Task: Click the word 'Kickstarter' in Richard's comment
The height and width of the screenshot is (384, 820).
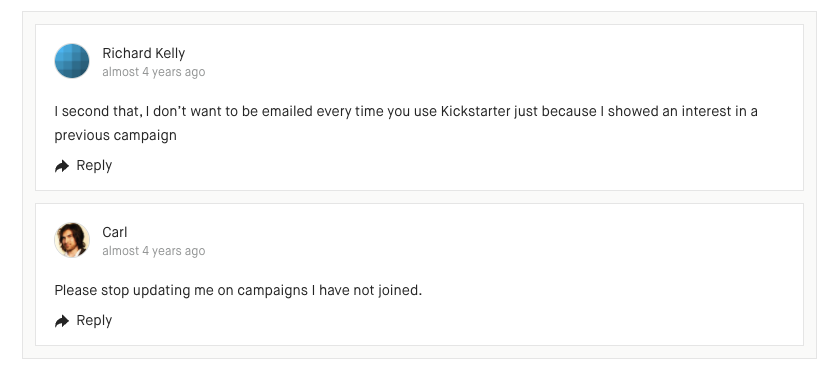Action: (x=475, y=111)
